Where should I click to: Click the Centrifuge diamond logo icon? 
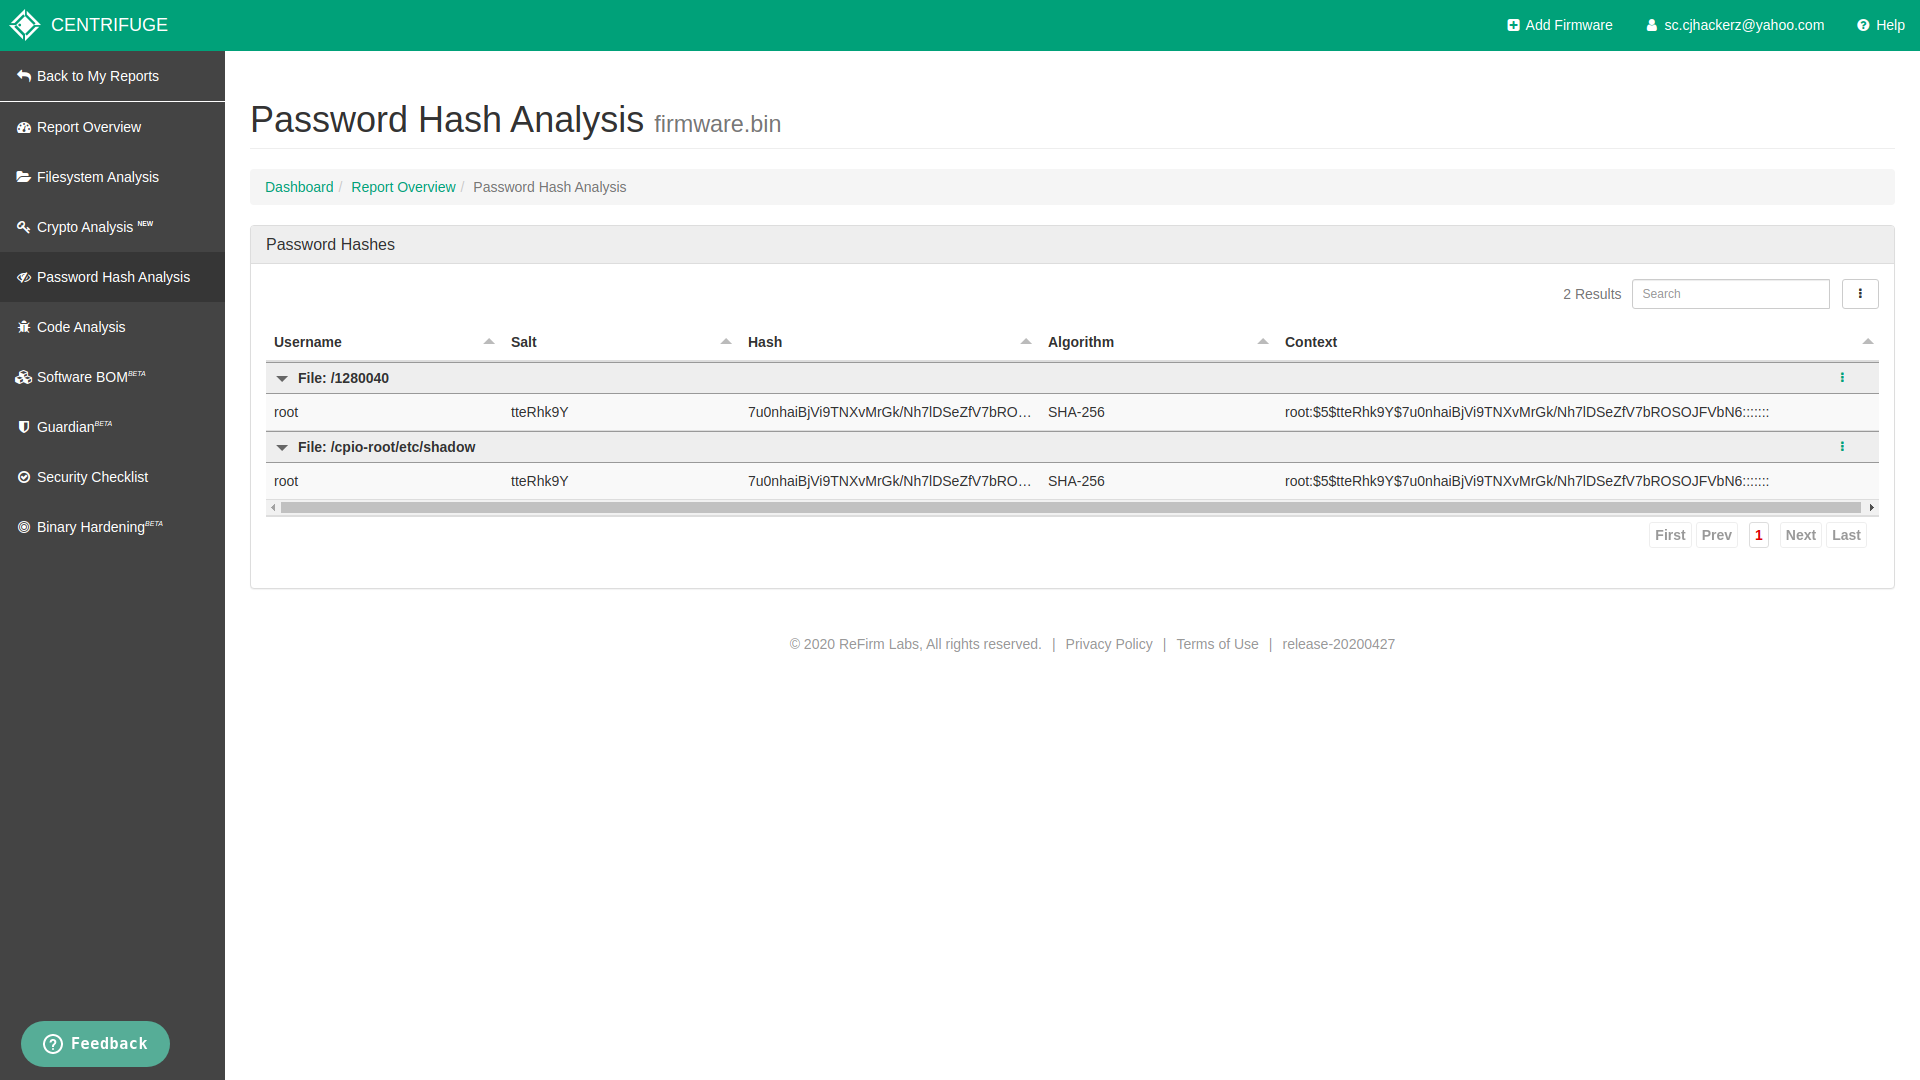pos(24,25)
